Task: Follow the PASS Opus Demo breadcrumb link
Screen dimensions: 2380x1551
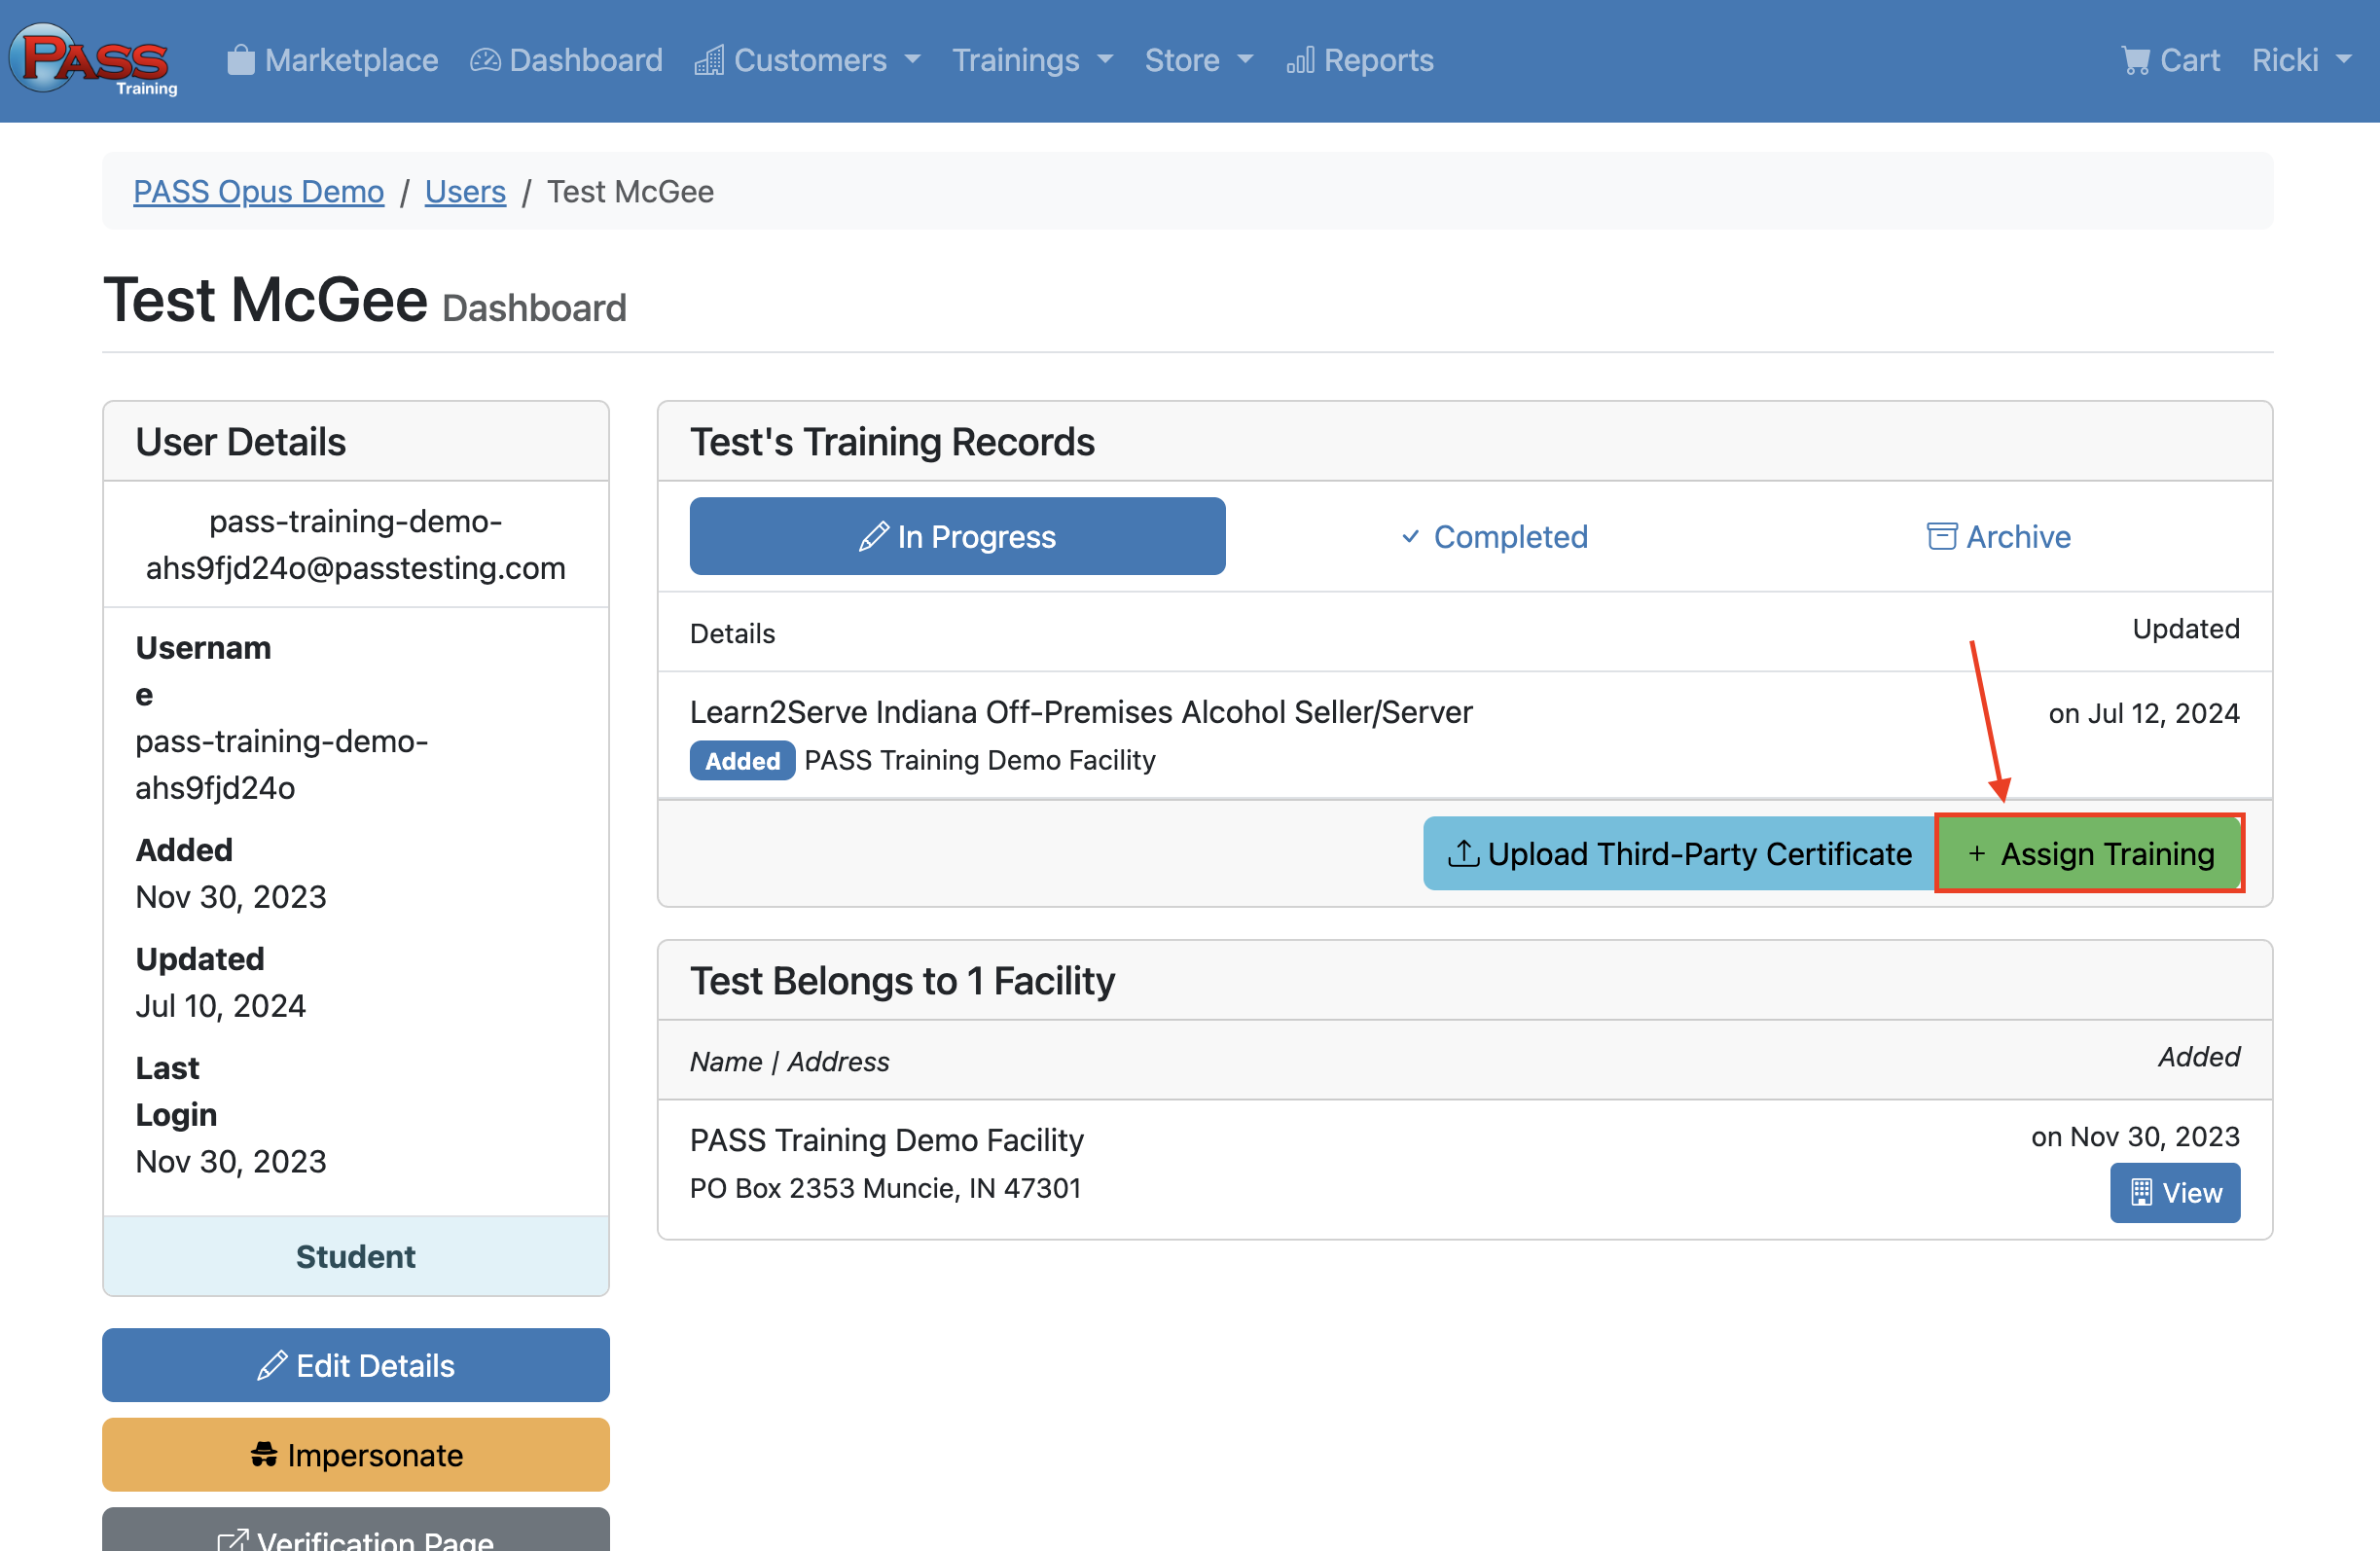Action: [x=258, y=191]
